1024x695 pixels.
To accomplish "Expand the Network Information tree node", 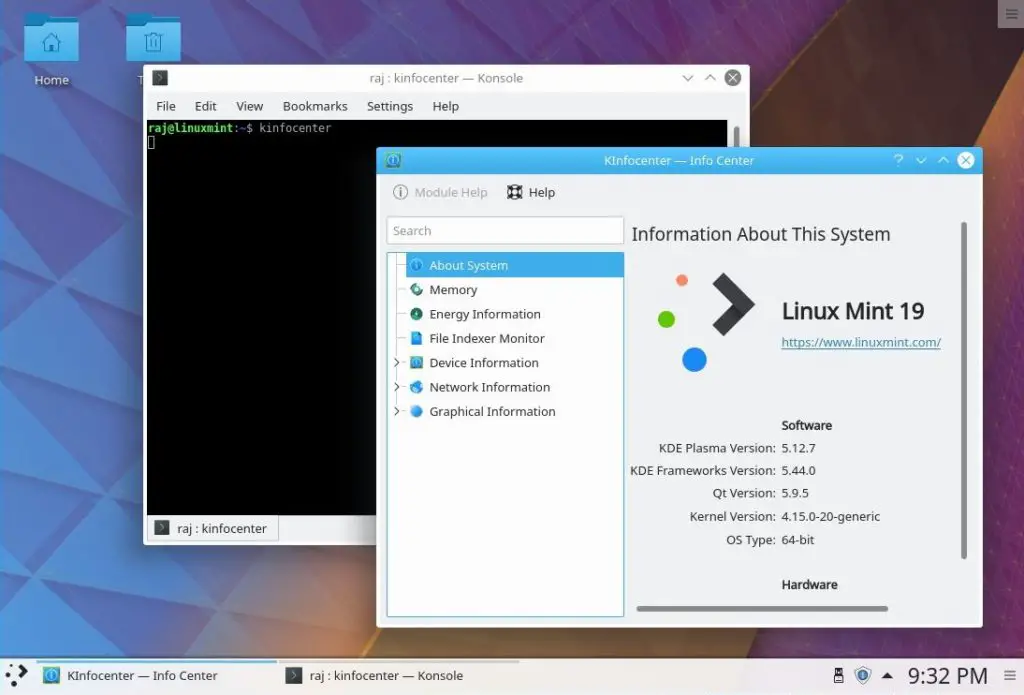I will click(x=396, y=387).
